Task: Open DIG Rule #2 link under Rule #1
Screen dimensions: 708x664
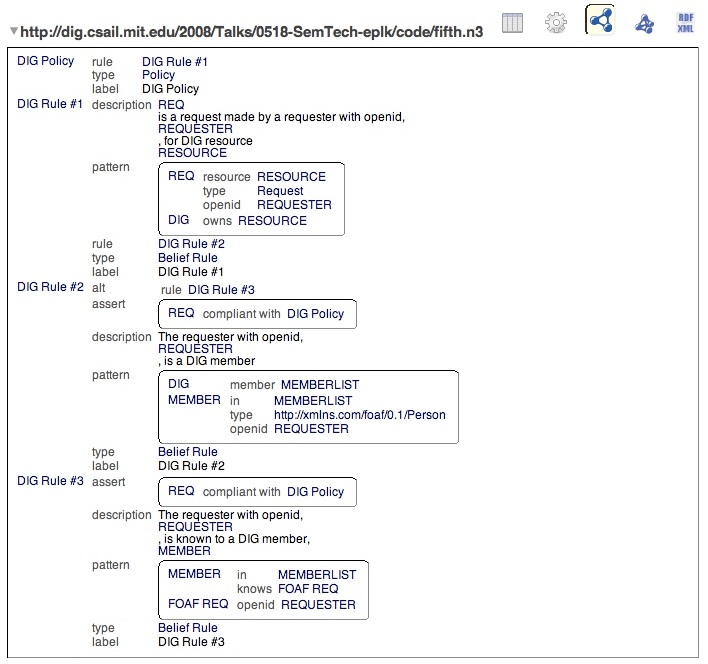Action: [191, 244]
